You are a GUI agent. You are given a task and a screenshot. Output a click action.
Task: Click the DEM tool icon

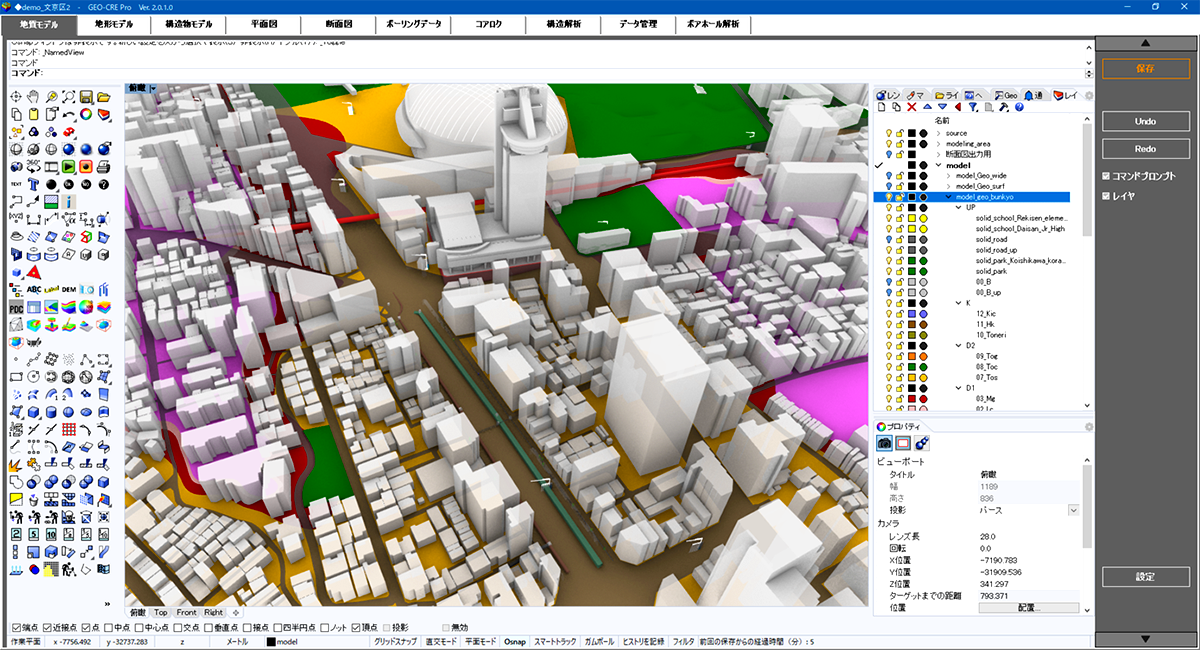69,289
